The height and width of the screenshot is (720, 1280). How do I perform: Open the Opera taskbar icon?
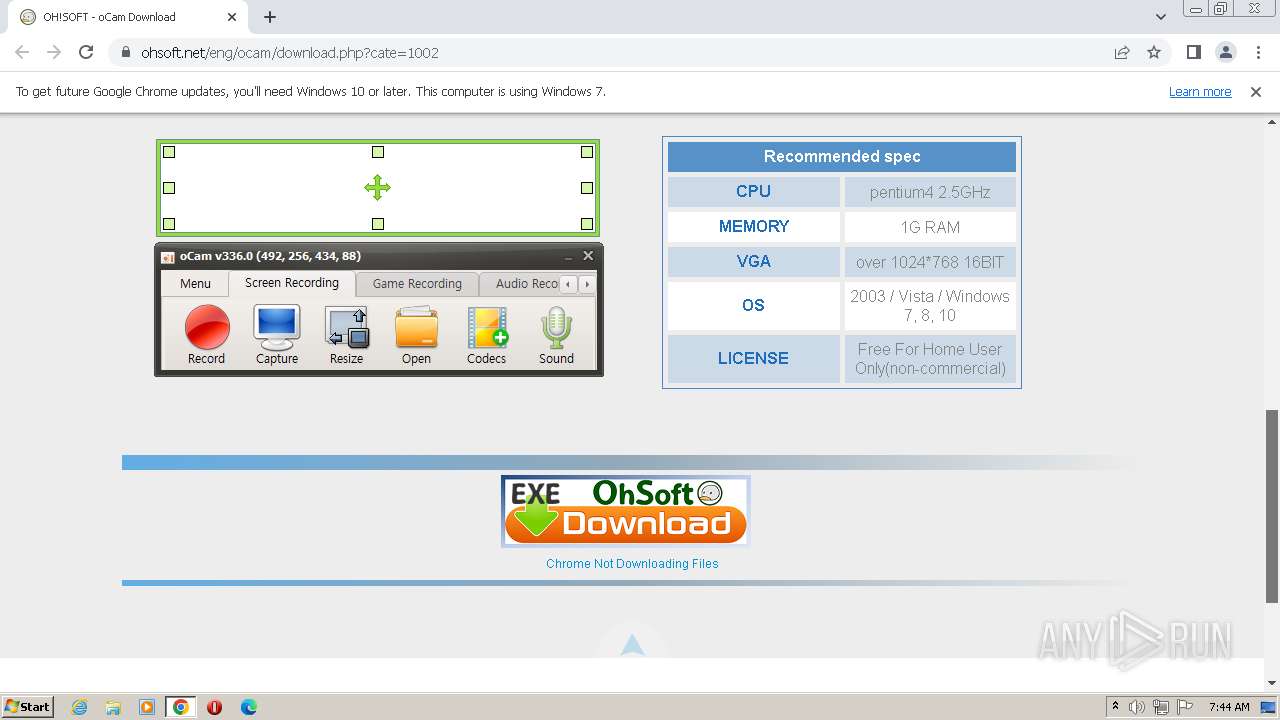[214, 707]
